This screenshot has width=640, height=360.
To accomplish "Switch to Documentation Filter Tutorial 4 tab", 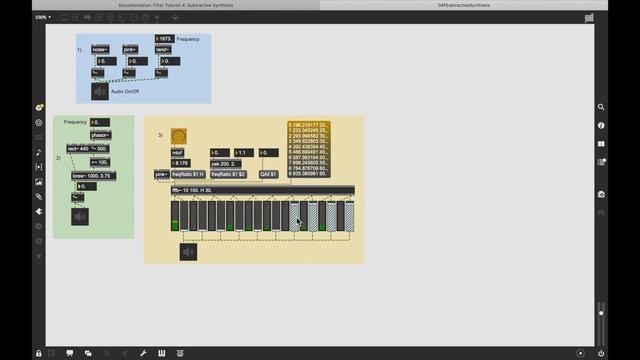I will (x=176, y=5).
